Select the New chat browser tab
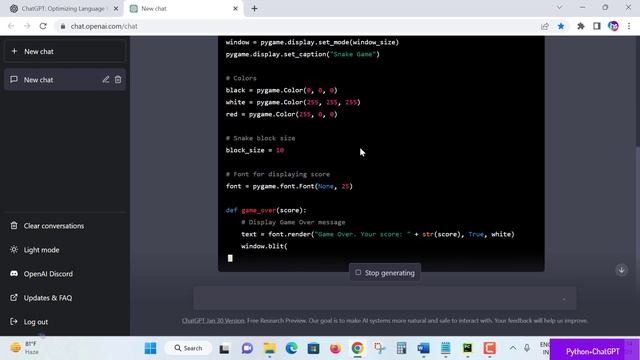This screenshot has height=360, width=640. point(184,9)
